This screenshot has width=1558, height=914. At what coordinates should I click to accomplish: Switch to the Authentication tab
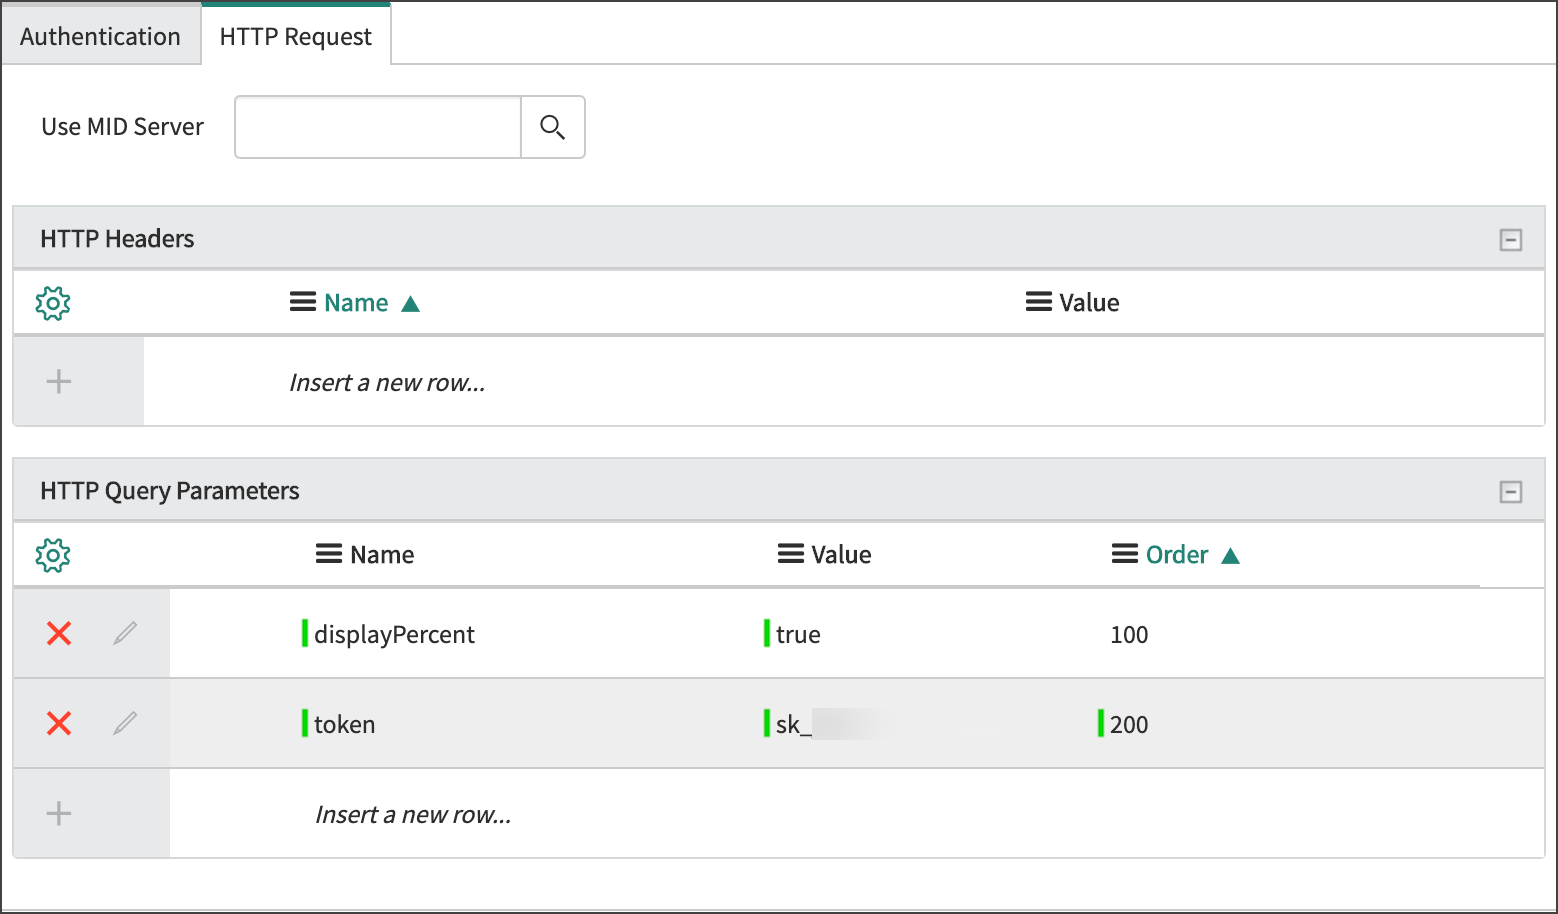pyautogui.click(x=100, y=35)
